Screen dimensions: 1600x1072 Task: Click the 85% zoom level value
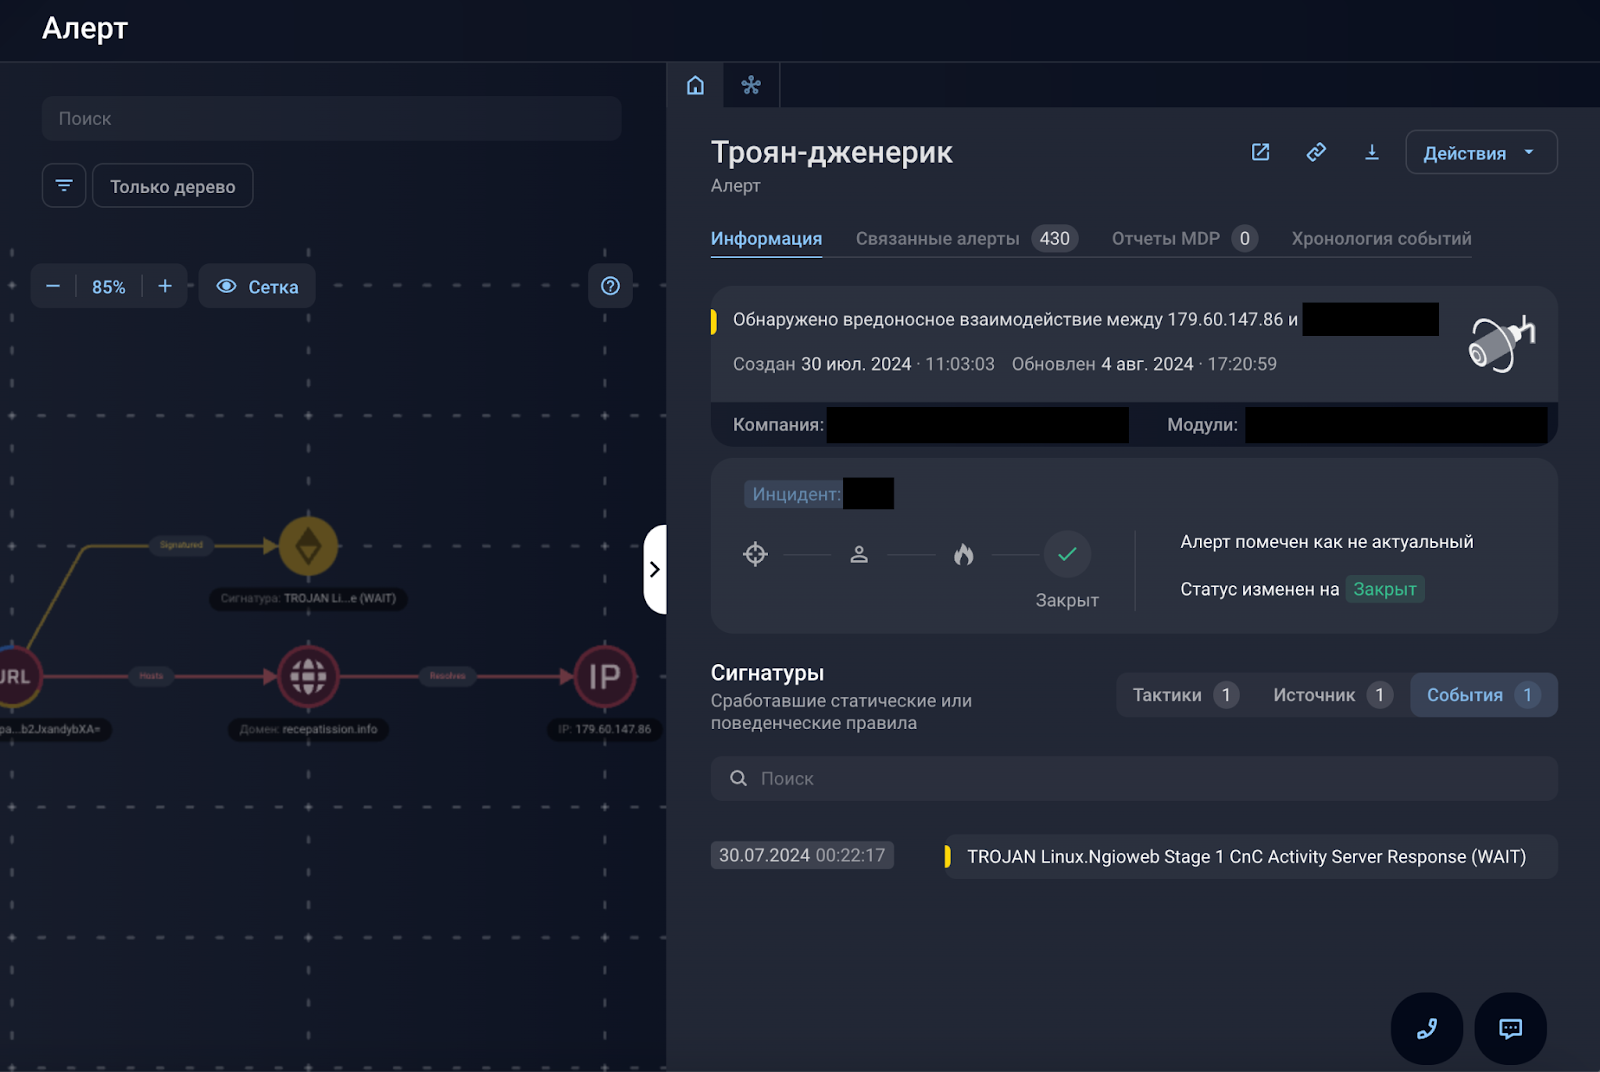tap(109, 287)
